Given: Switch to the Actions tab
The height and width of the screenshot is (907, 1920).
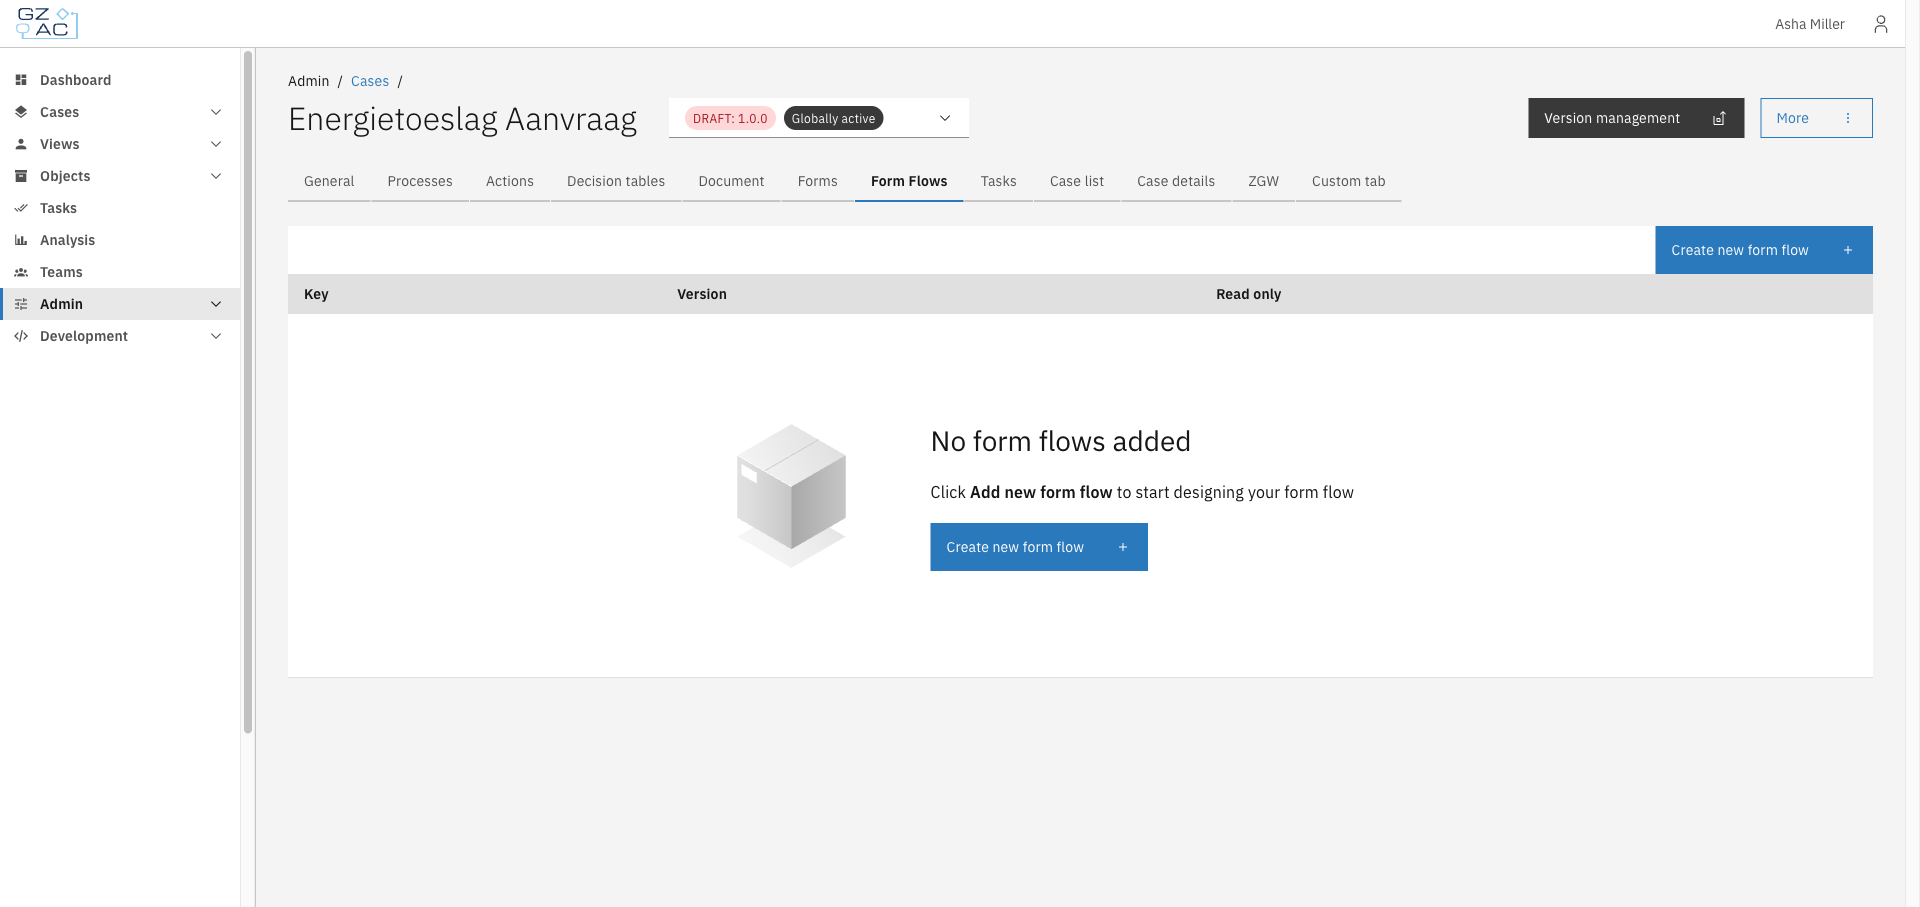Looking at the screenshot, I should coord(510,181).
